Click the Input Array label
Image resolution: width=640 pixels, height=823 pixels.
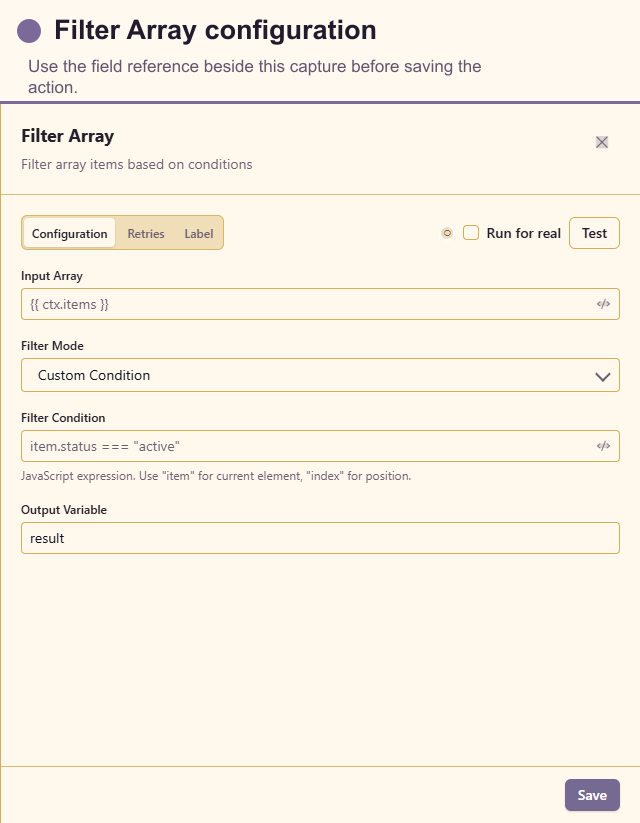[x=52, y=276]
